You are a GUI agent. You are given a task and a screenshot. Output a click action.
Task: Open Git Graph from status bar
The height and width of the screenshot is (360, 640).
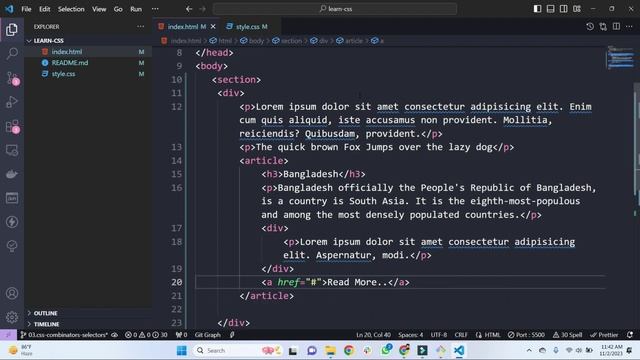click(x=207, y=335)
